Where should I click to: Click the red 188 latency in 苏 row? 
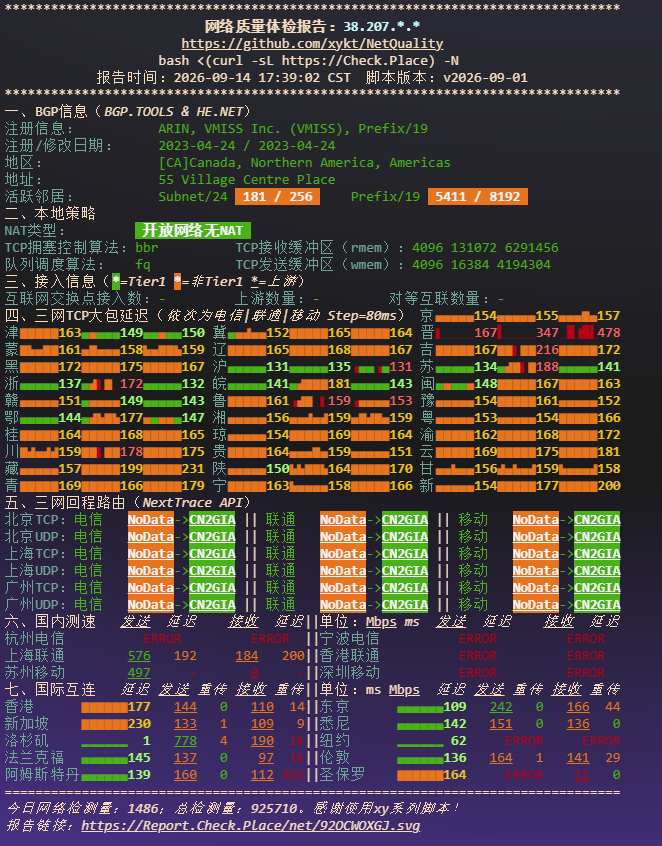[x=547, y=367]
